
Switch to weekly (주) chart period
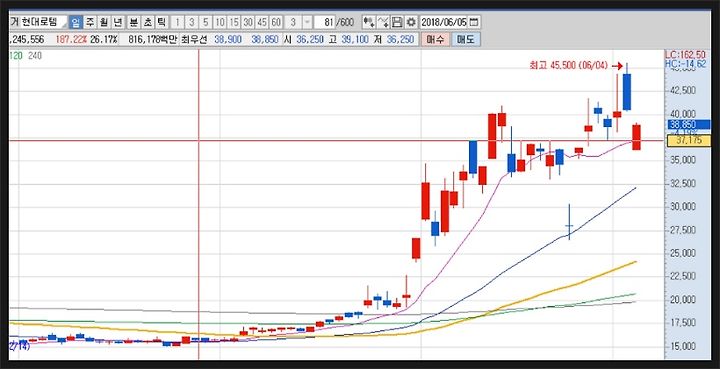click(90, 22)
